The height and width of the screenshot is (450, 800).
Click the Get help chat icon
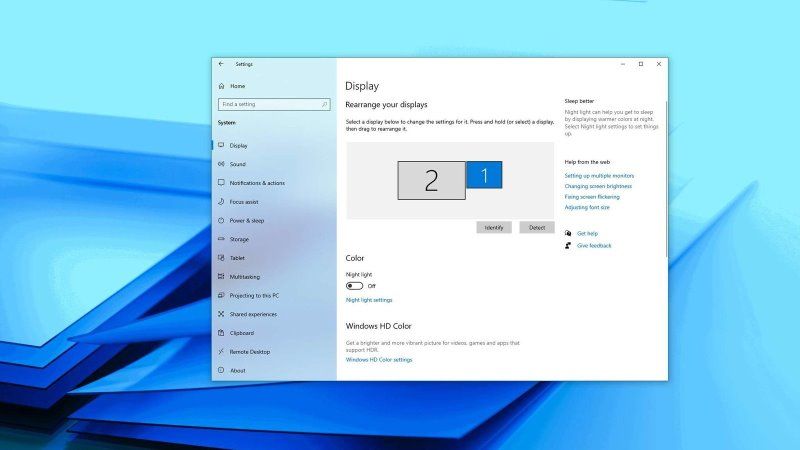point(568,233)
